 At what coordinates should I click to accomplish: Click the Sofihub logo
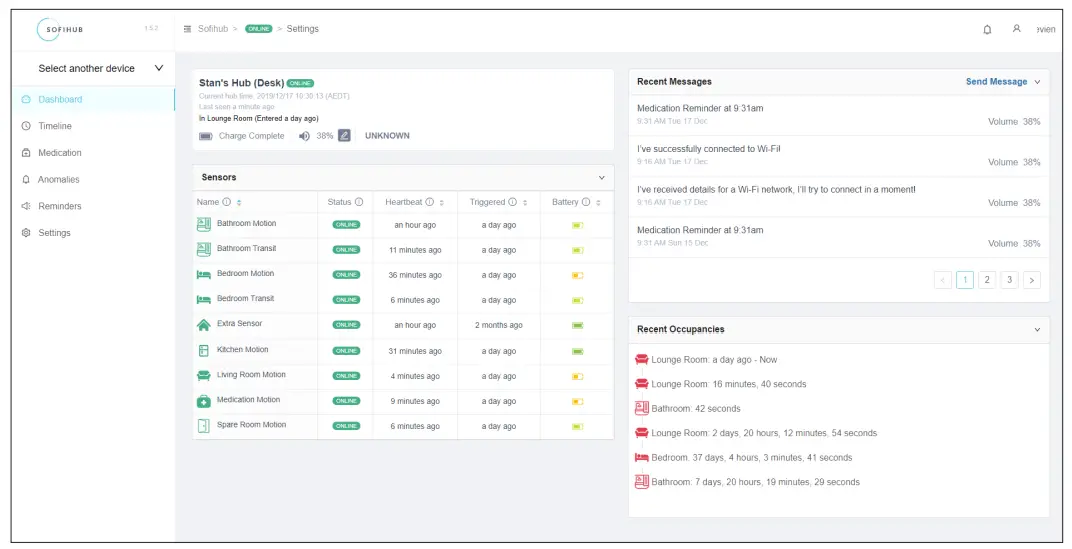click(62, 30)
